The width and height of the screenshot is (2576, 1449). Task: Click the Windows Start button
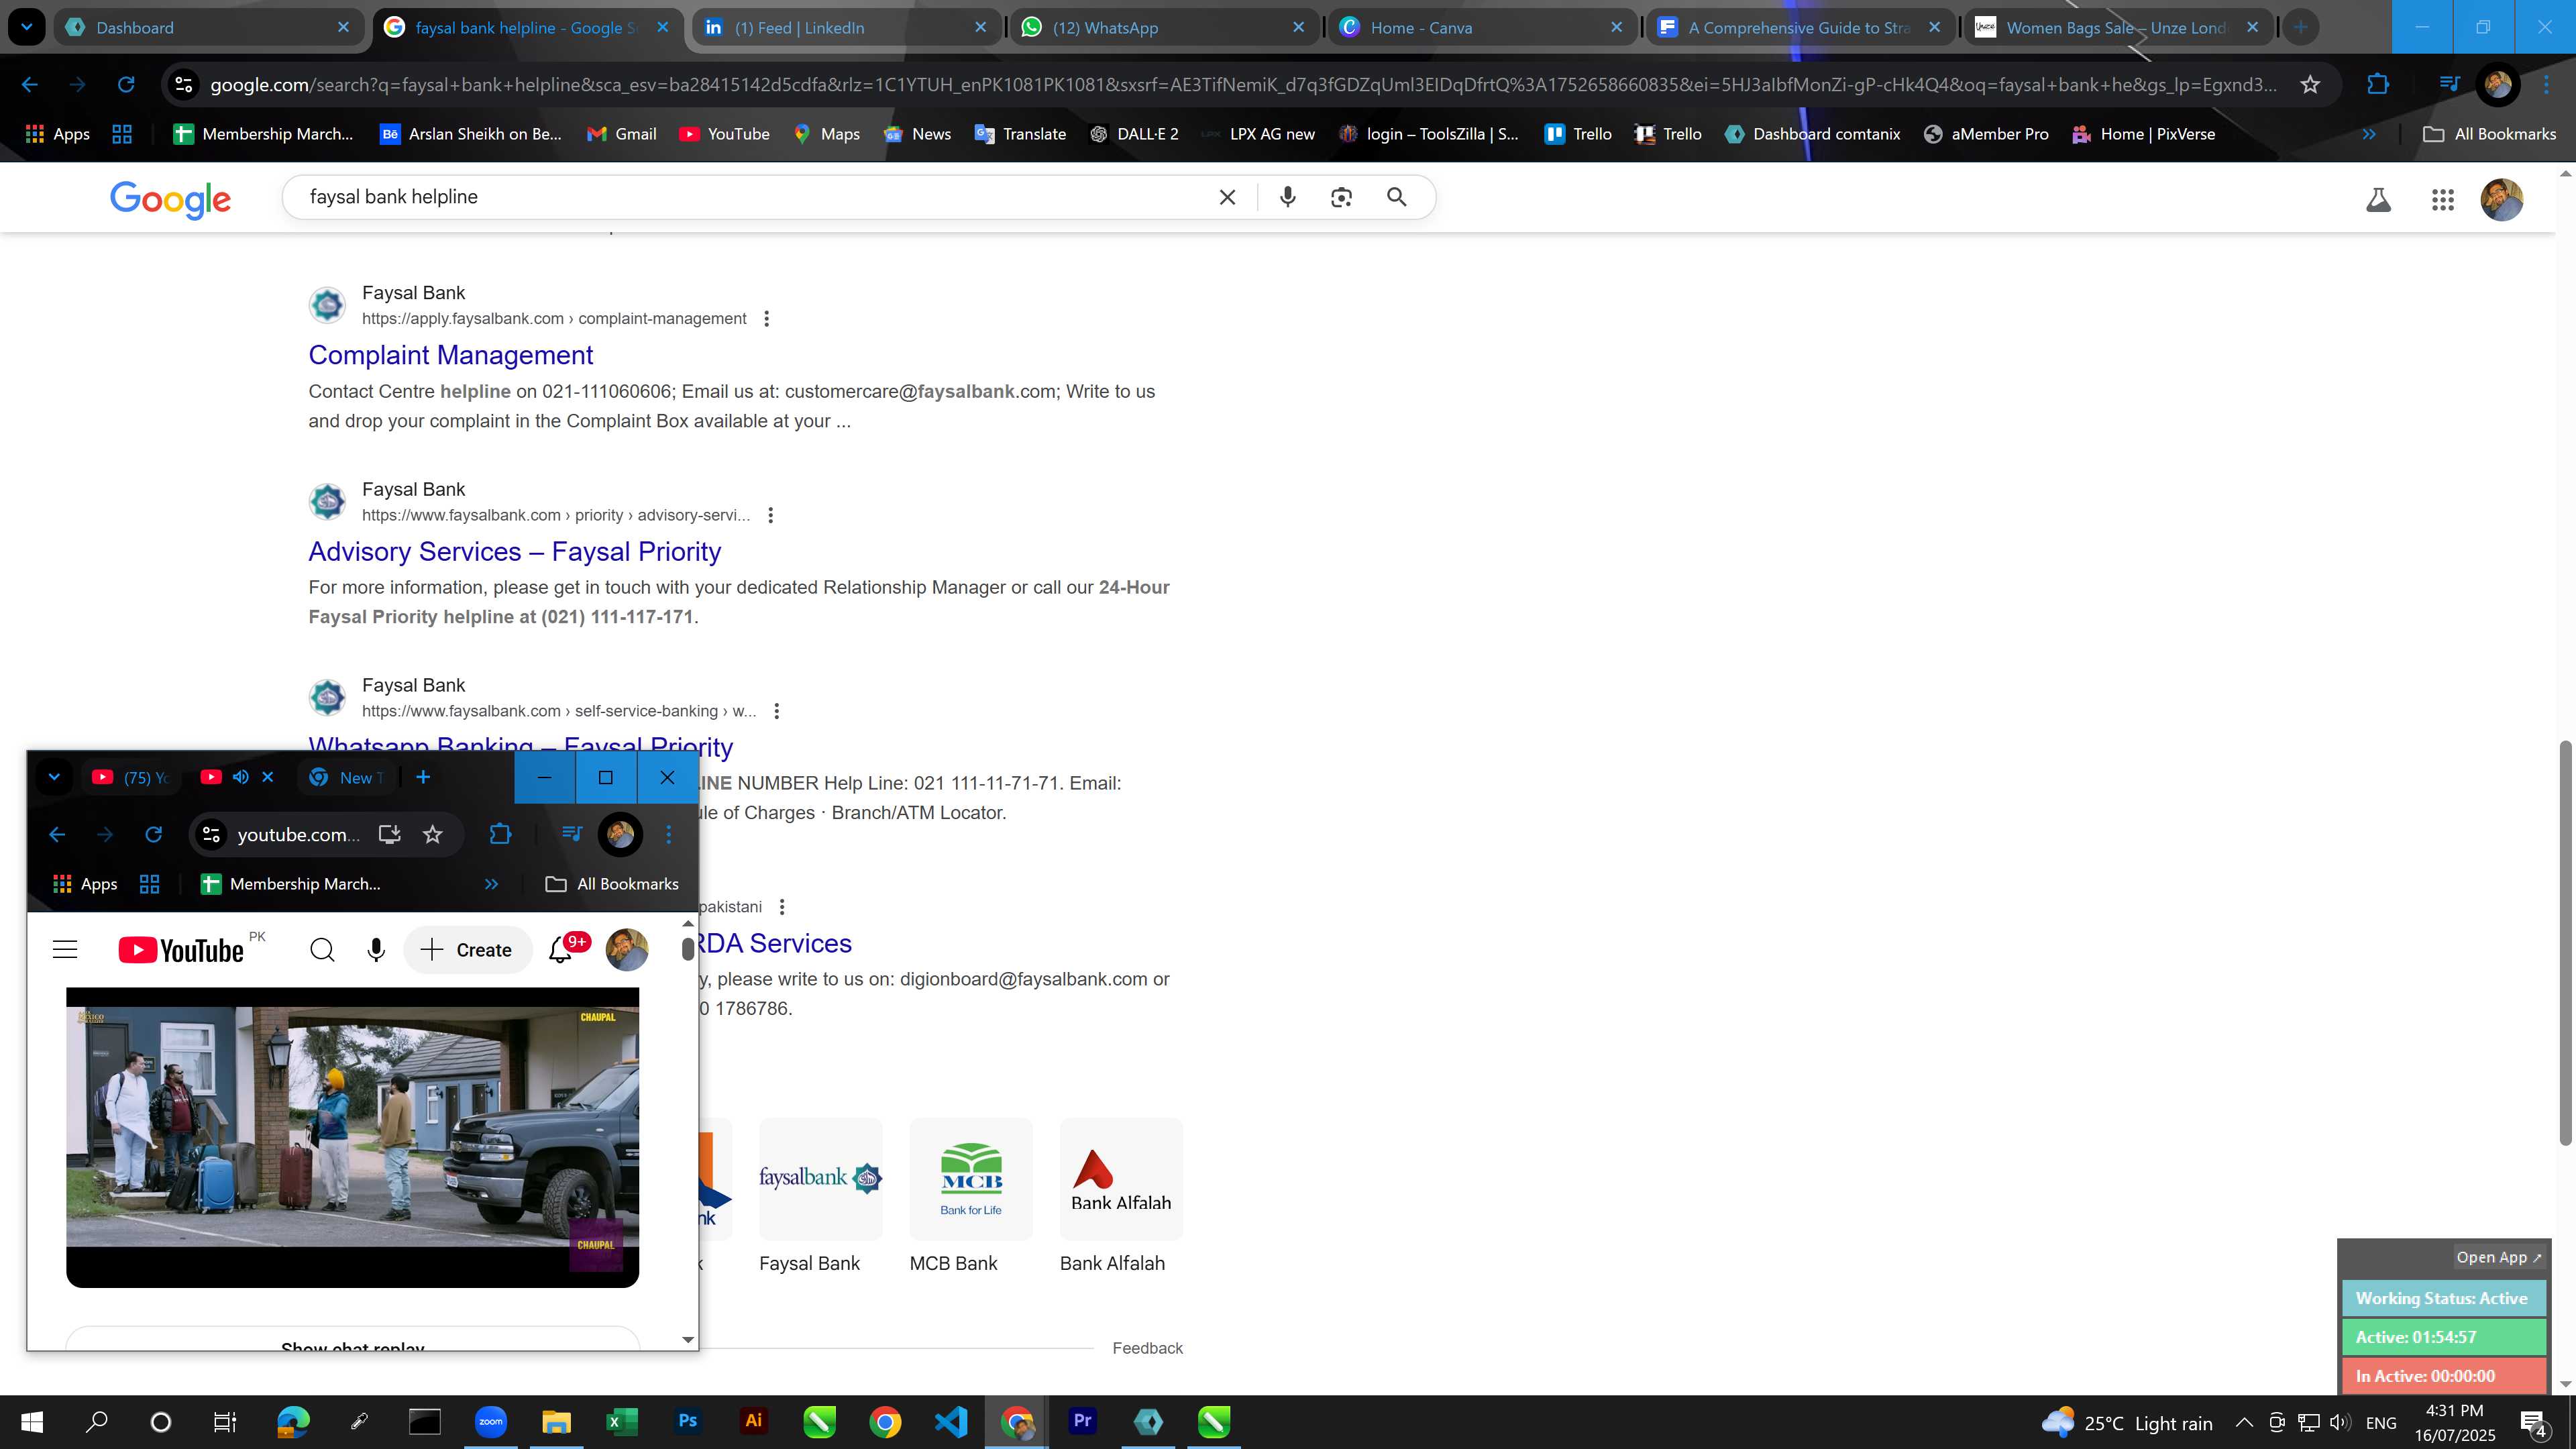click(x=32, y=1422)
